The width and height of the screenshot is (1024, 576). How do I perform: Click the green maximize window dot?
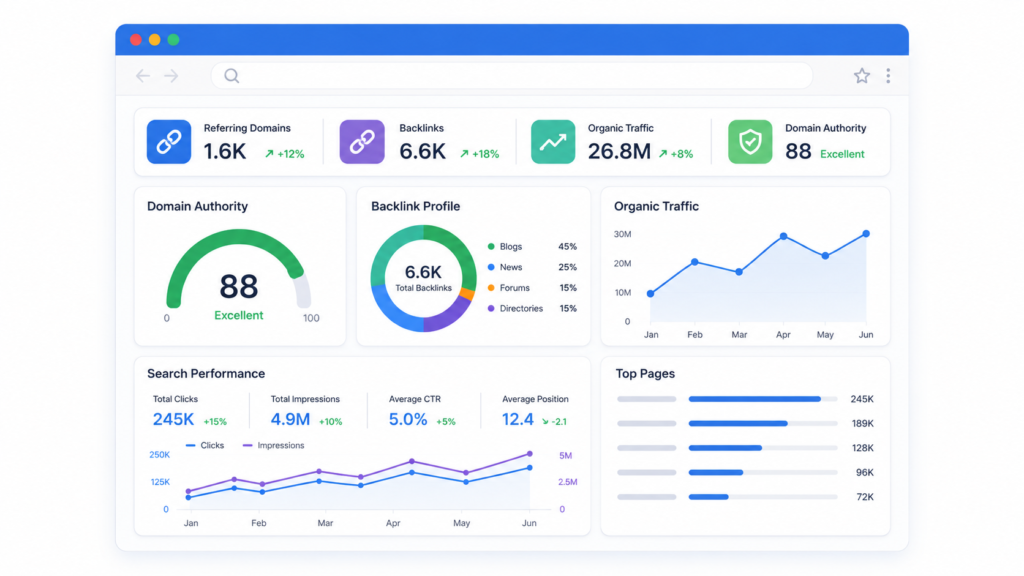pos(173,40)
